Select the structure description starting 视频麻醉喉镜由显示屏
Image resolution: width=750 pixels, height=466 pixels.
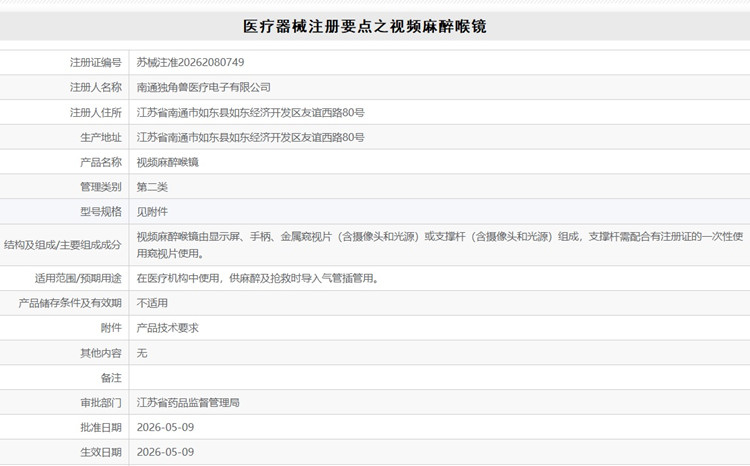[x=440, y=245]
